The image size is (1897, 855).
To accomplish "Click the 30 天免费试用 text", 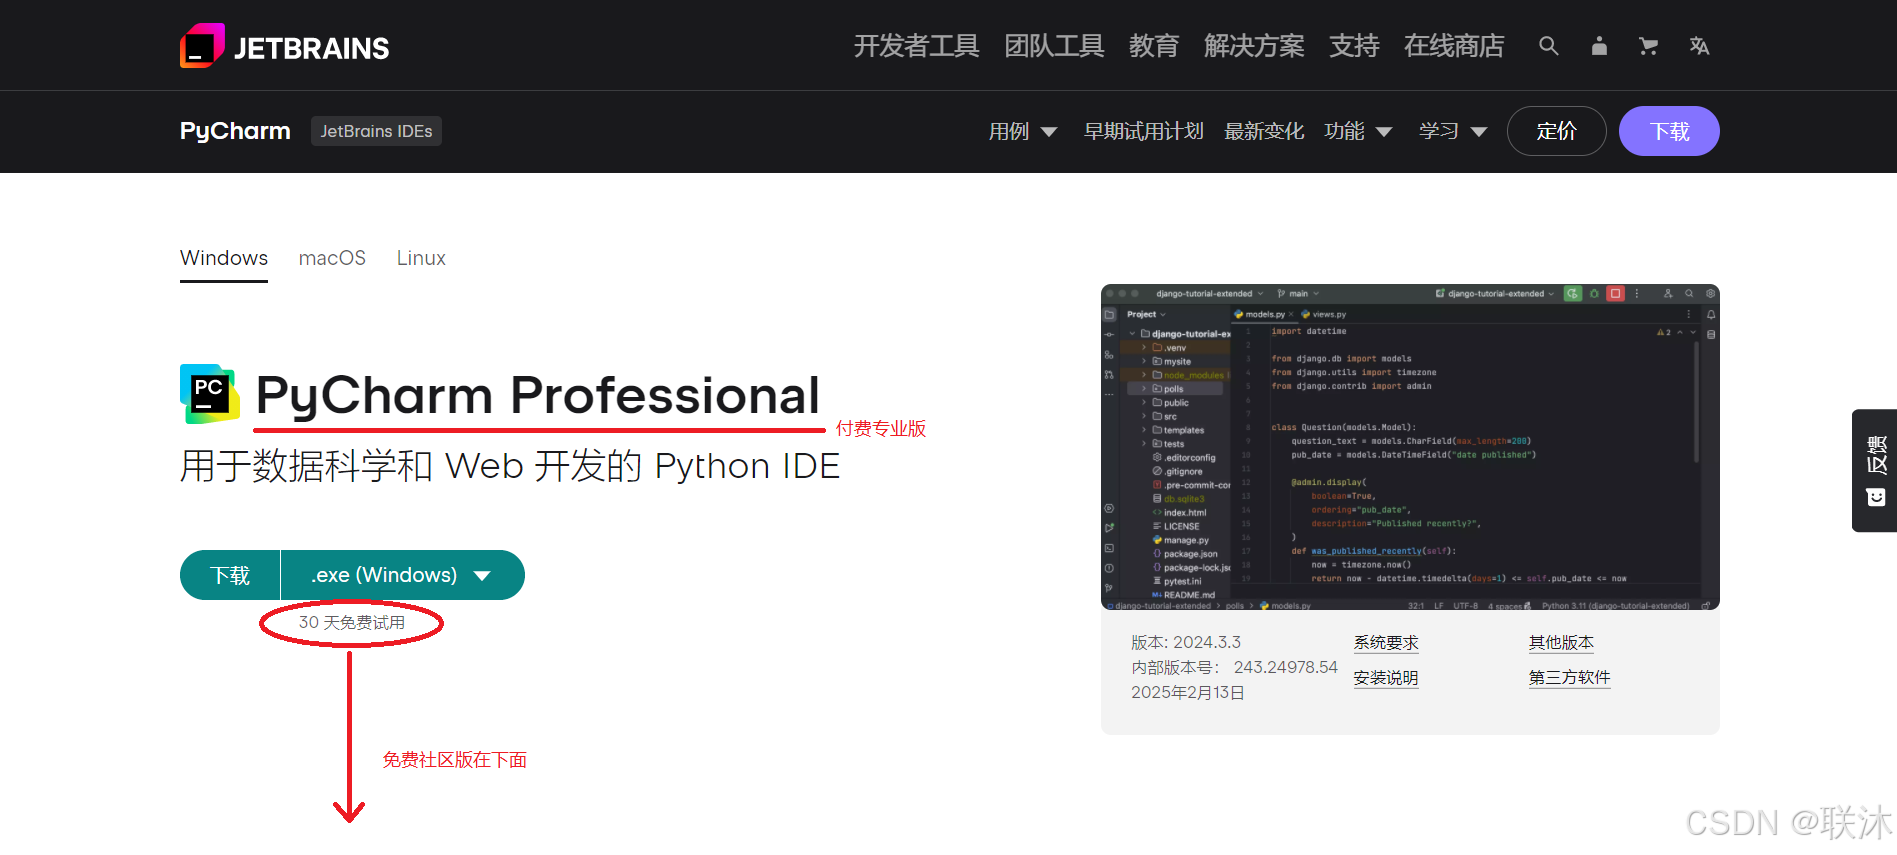I will pos(352,622).
